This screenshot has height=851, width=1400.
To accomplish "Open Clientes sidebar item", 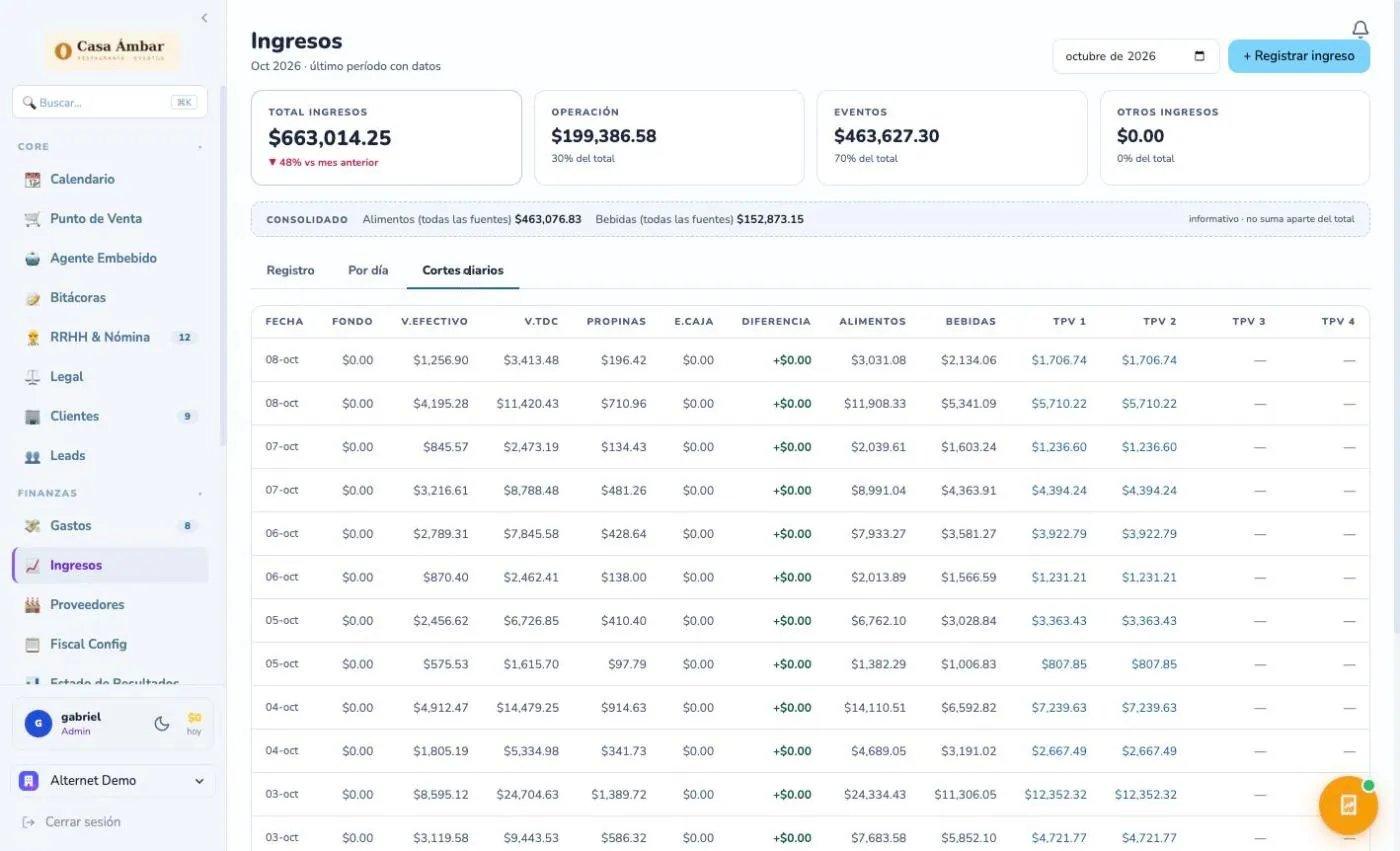I will point(110,416).
